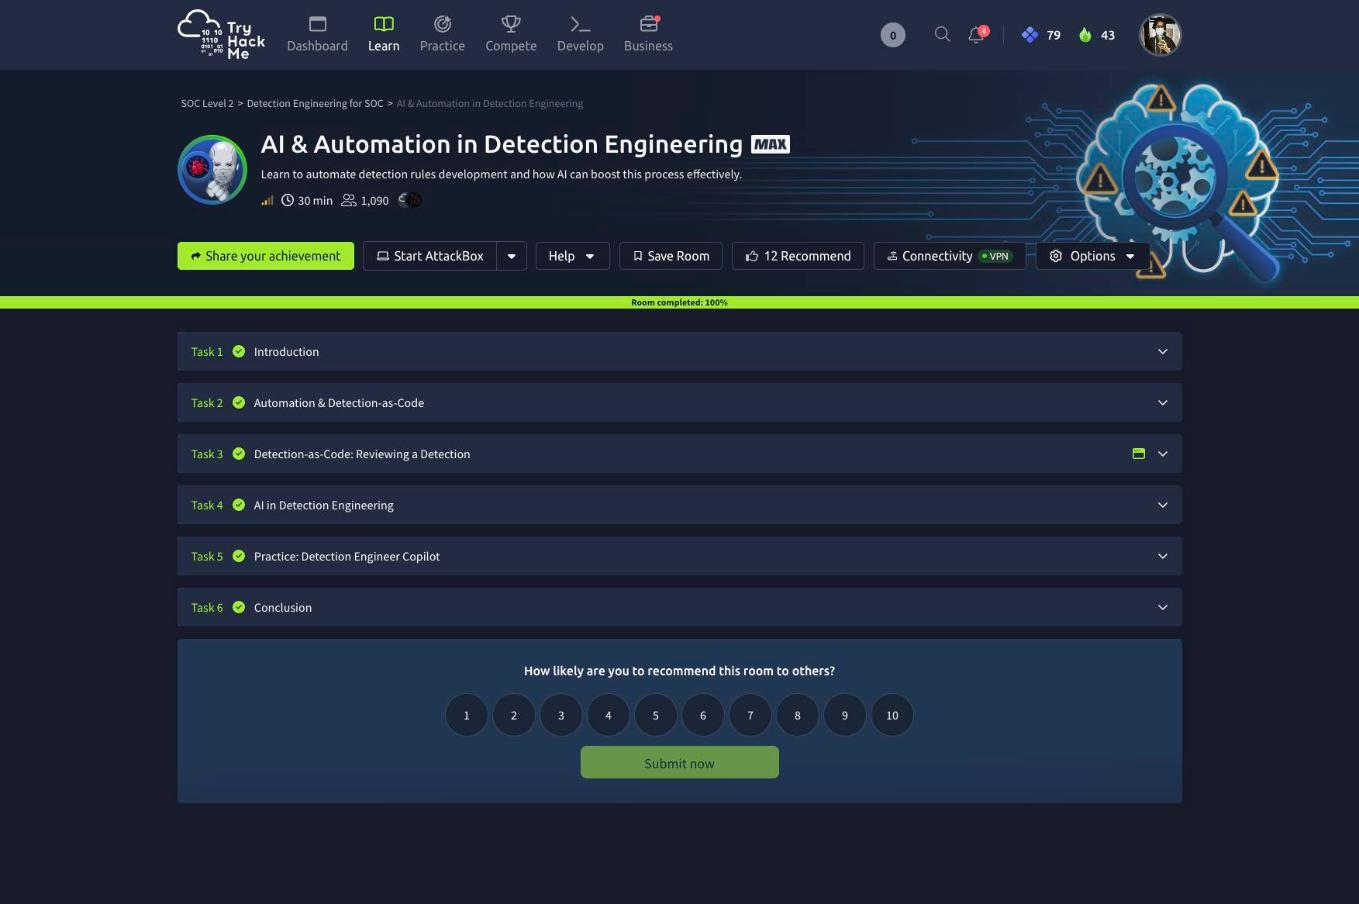This screenshot has height=904, width=1359.
Task: Click the 12 Recommend button
Action: 798,256
